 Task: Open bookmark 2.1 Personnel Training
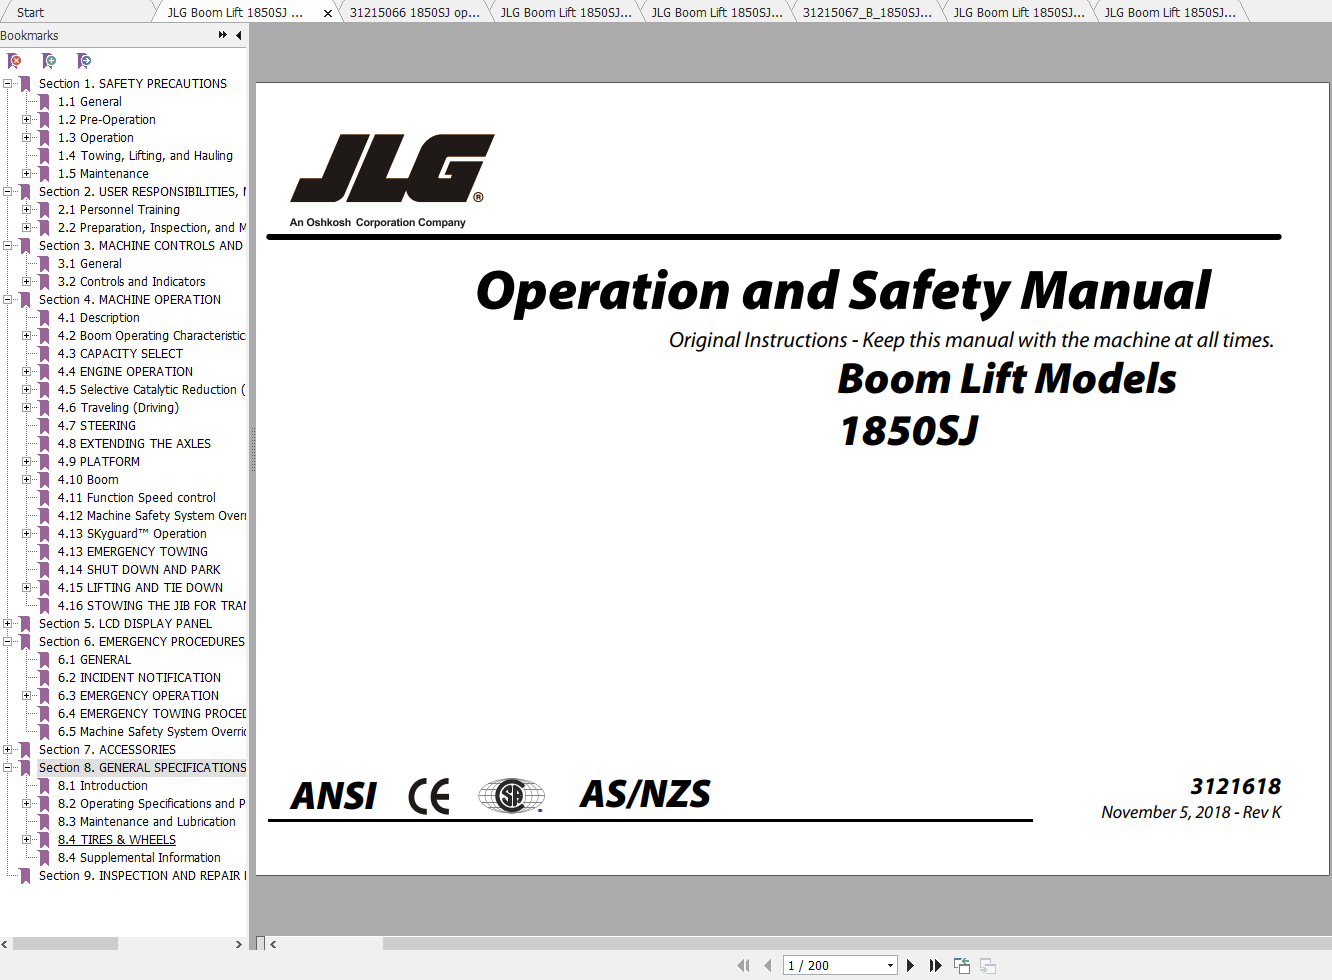[119, 210]
